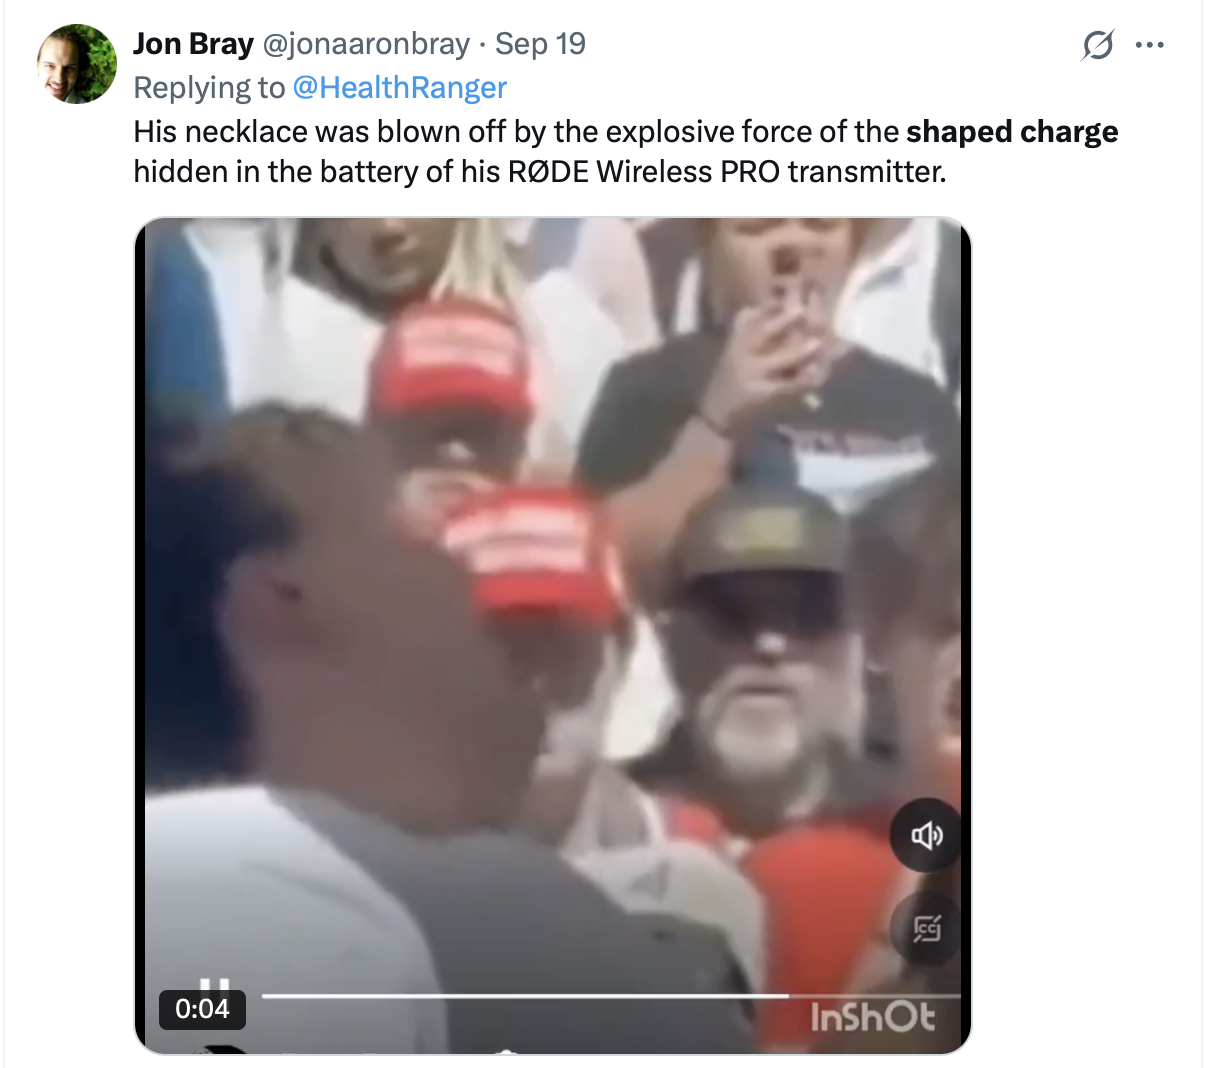Click the bold "shaped charge" text
This screenshot has width=1206, height=1068.
1012,132
